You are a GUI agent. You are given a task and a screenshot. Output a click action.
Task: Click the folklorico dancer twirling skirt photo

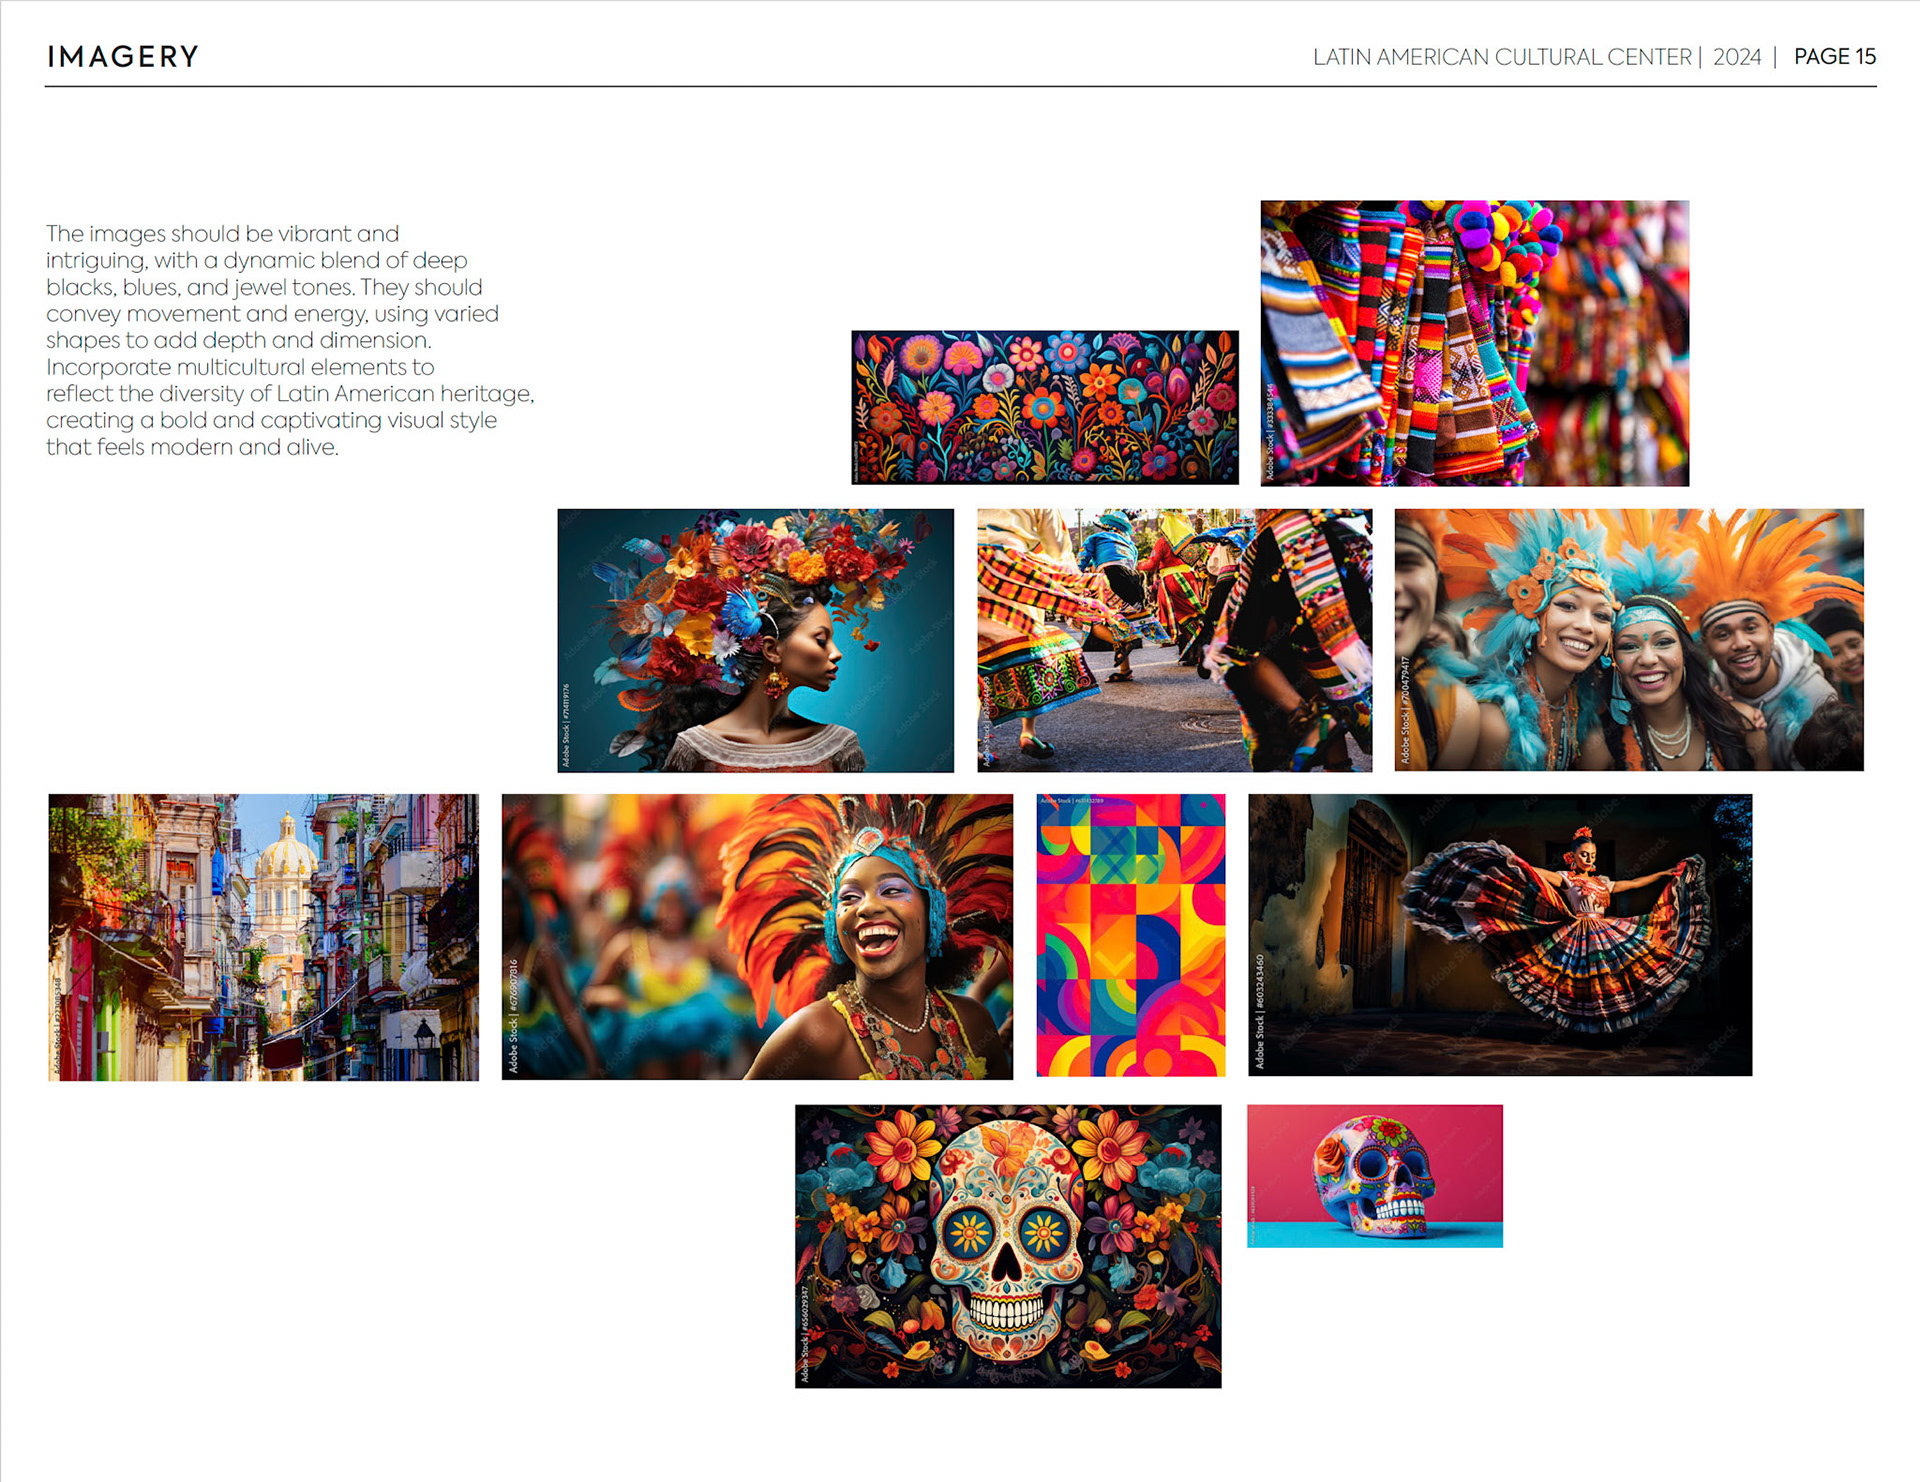pos(1499,935)
